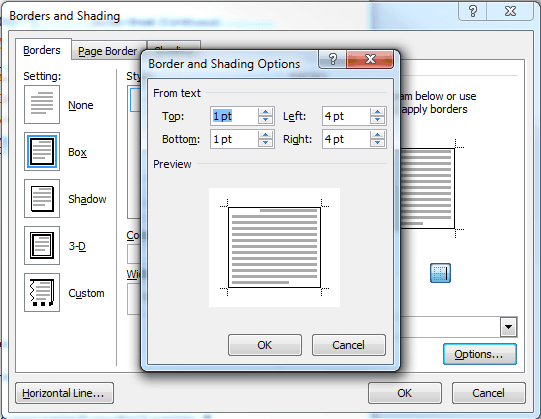Toggle the right border button in preview
The width and height of the screenshot is (541, 419).
(440, 273)
